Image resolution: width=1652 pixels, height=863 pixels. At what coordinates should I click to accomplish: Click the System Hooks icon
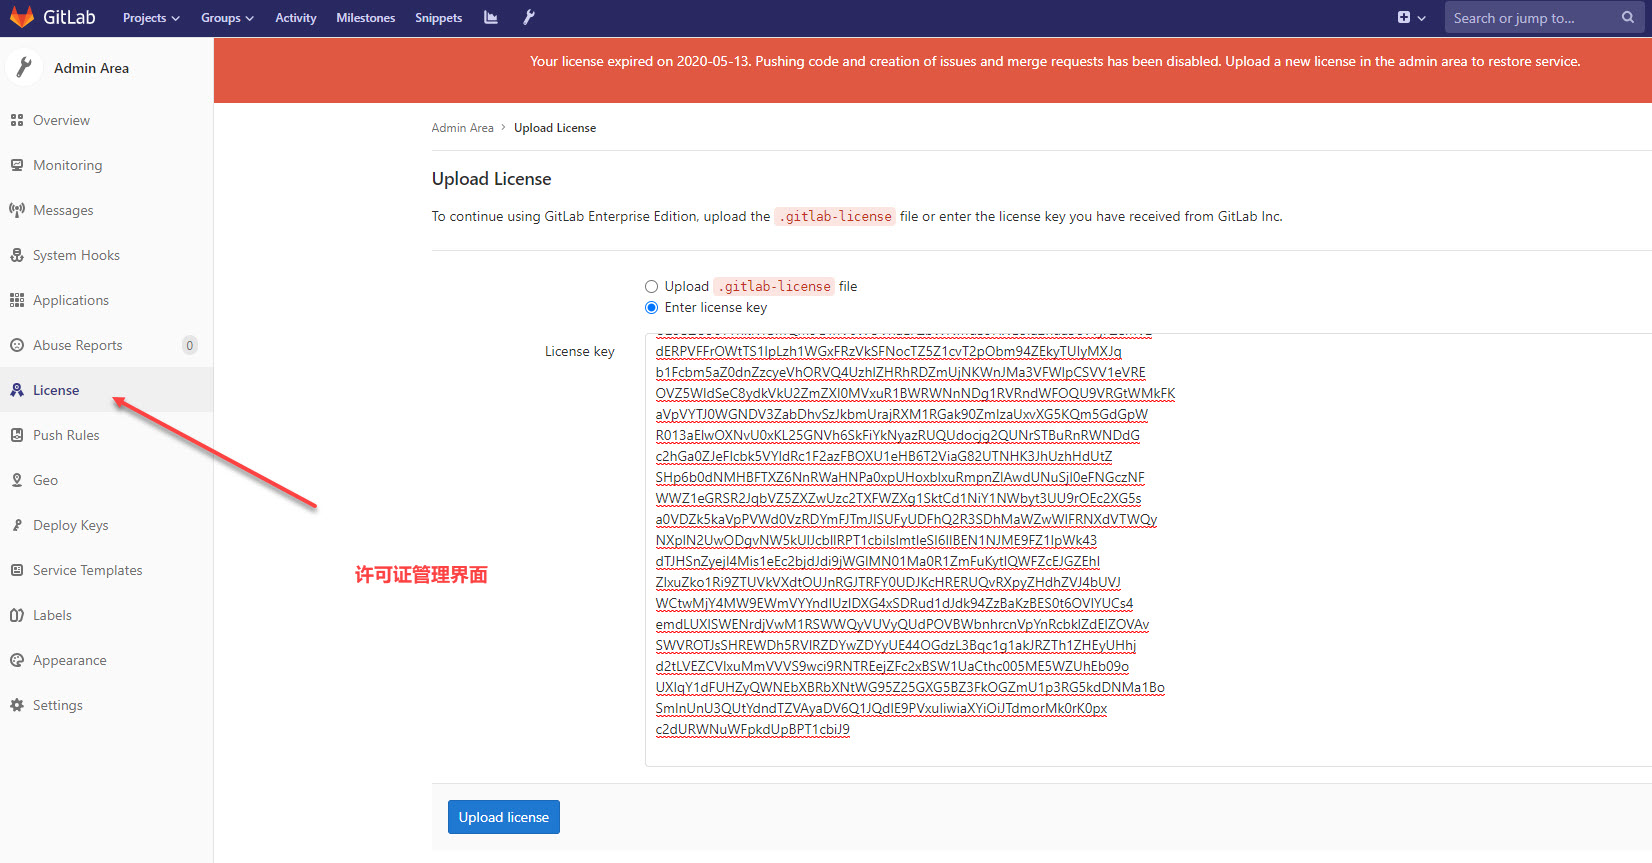tap(17, 255)
